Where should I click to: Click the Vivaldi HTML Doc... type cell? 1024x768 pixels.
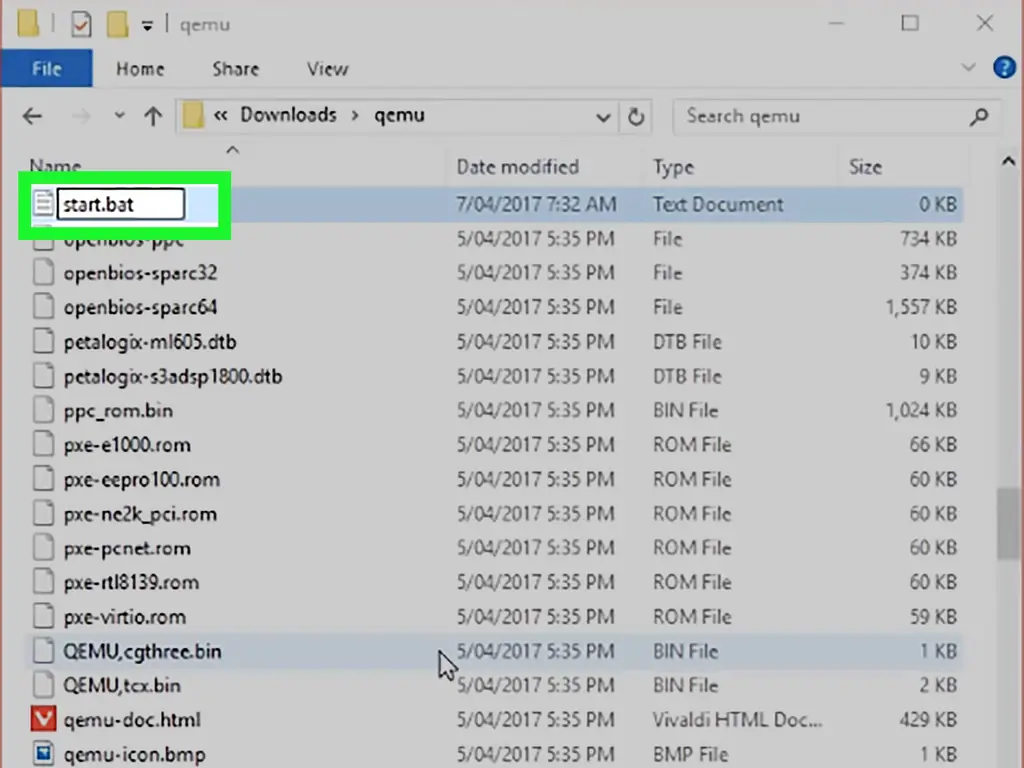coord(737,720)
